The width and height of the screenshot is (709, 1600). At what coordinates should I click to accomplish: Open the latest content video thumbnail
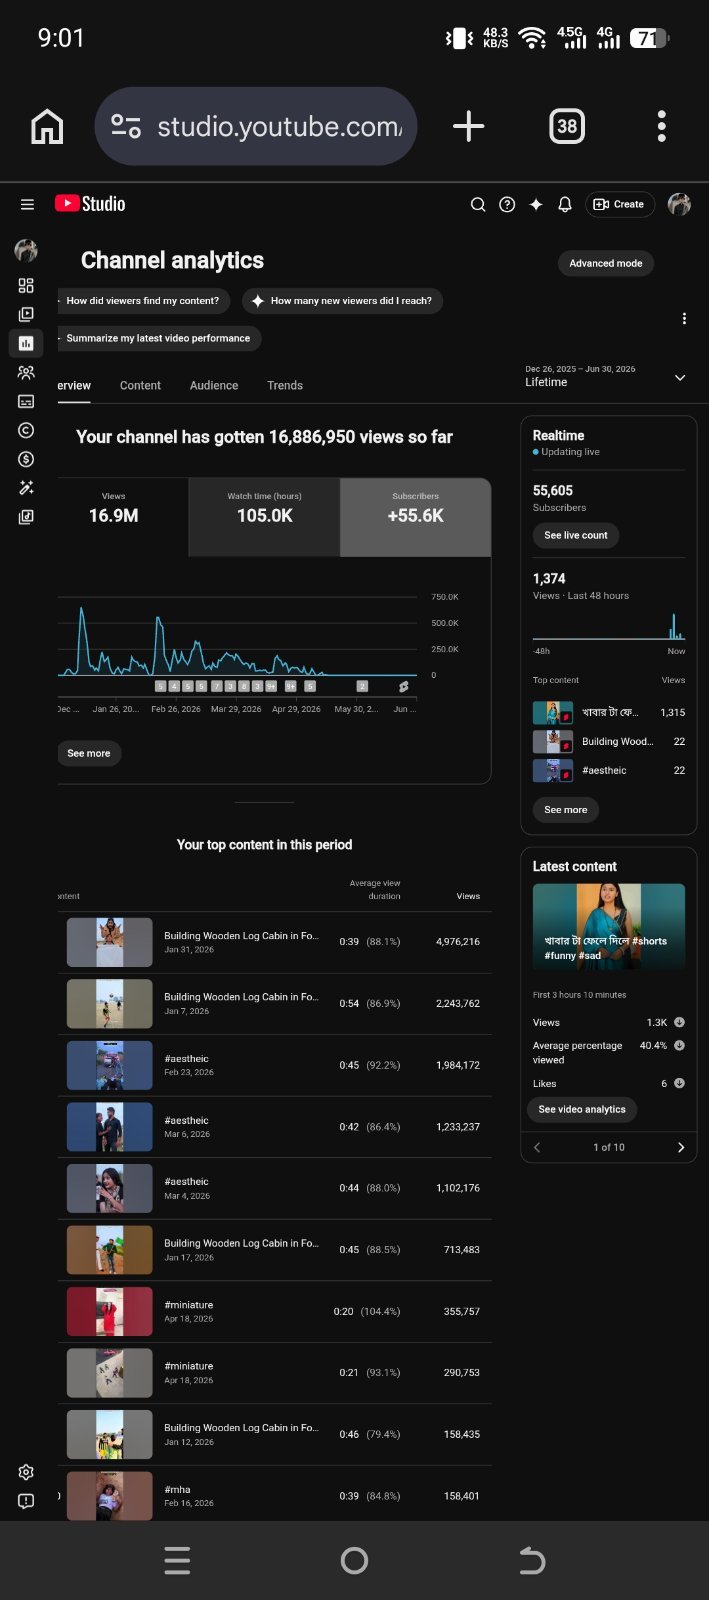tap(608, 927)
